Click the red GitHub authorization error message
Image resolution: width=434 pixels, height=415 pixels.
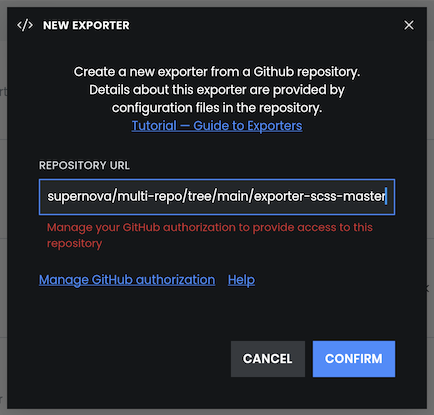(x=210, y=235)
